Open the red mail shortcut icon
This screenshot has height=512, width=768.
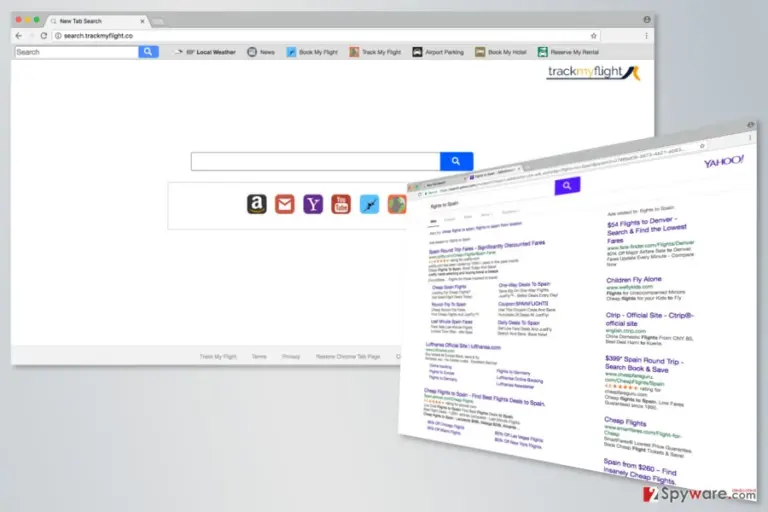tap(285, 204)
